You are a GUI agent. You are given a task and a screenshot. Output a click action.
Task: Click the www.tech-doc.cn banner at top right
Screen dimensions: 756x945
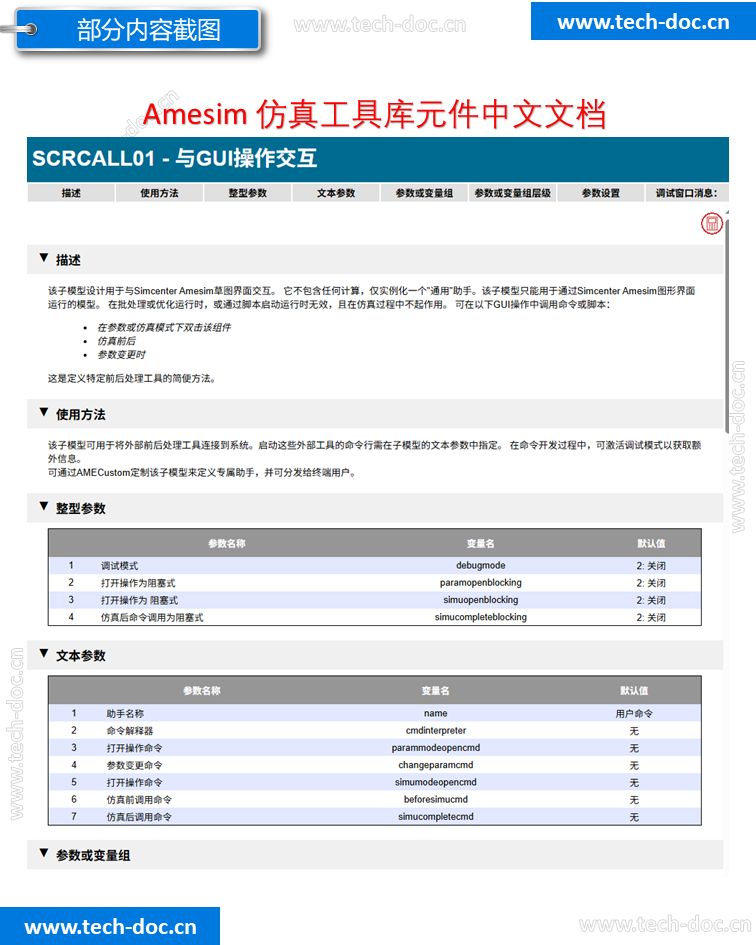point(643,22)
